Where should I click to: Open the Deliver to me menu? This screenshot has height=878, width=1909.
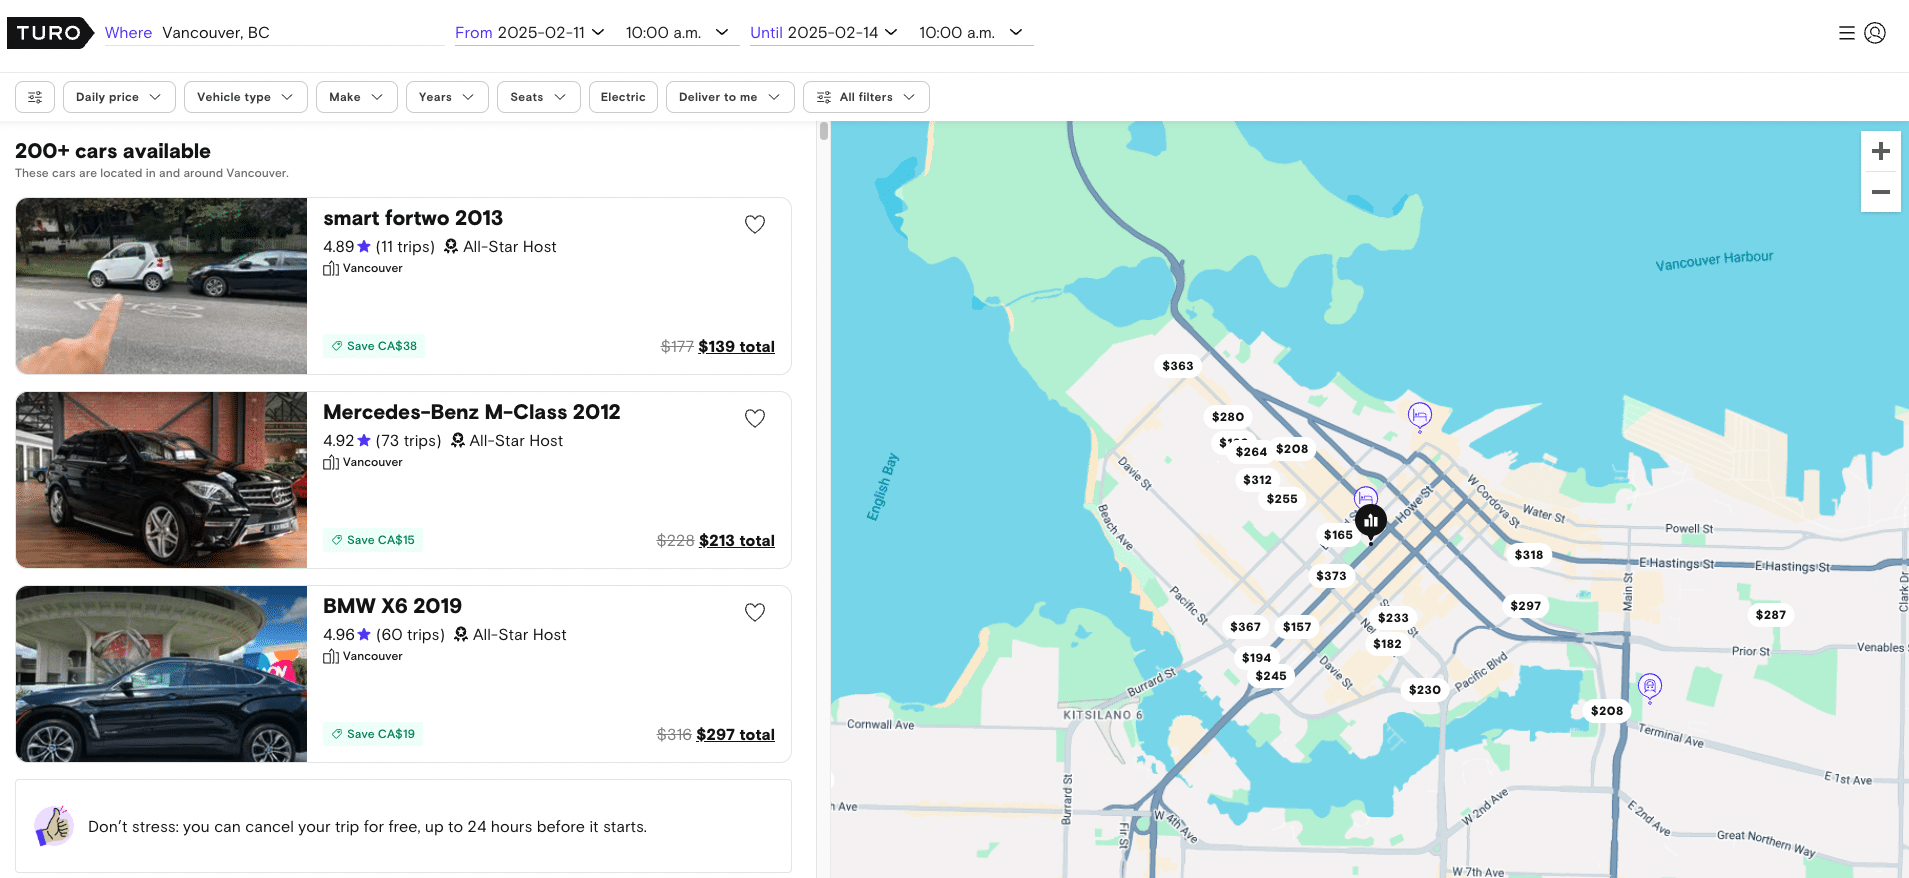coord(729,97)
